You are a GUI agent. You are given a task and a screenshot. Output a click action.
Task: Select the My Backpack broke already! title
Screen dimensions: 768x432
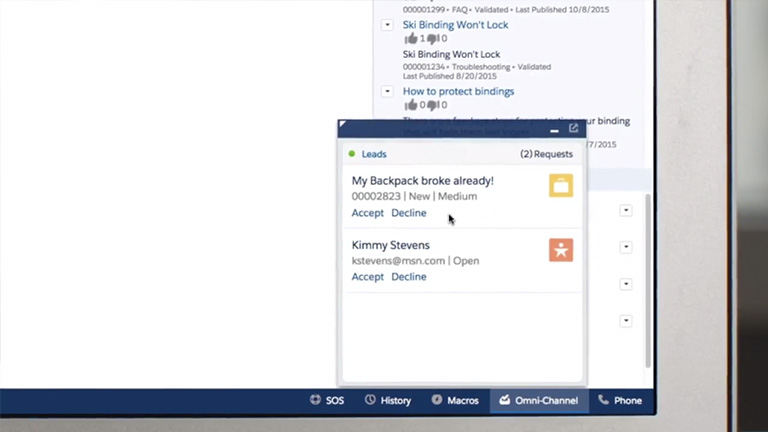423,181
